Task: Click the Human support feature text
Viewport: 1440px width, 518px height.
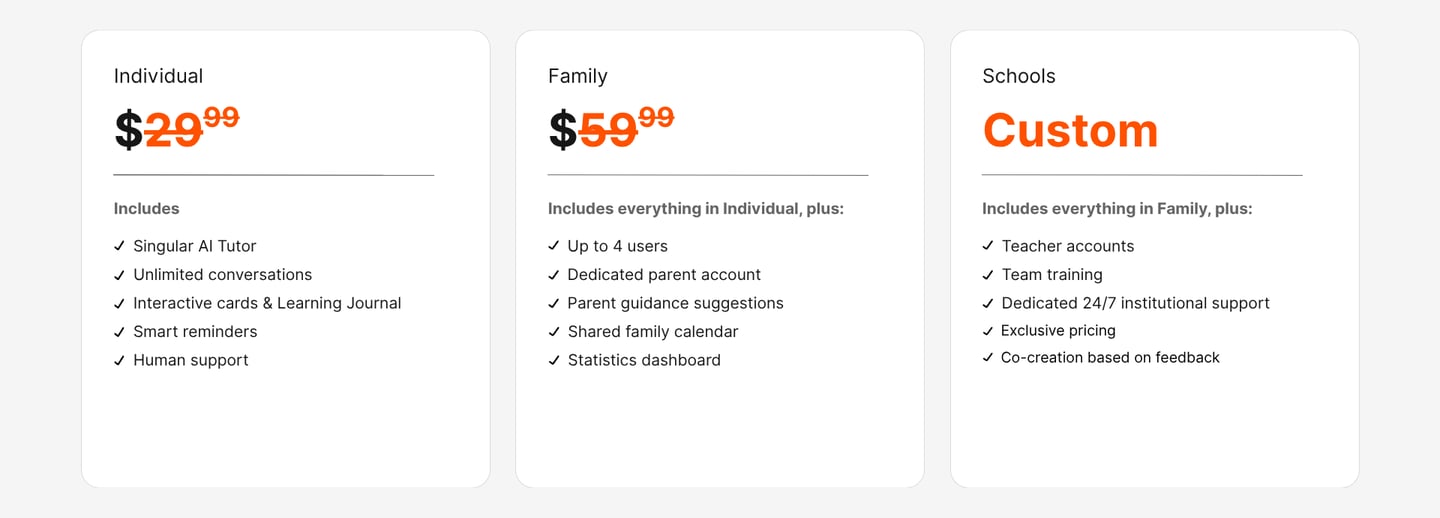Action: click(x=191, y=360)
